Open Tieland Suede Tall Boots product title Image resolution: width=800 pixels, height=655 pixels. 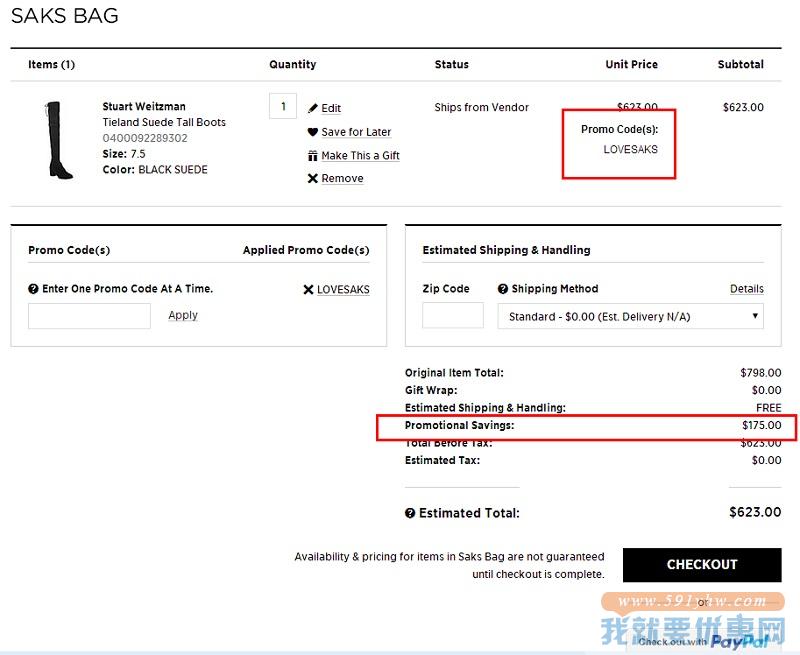tap(164, 122)
